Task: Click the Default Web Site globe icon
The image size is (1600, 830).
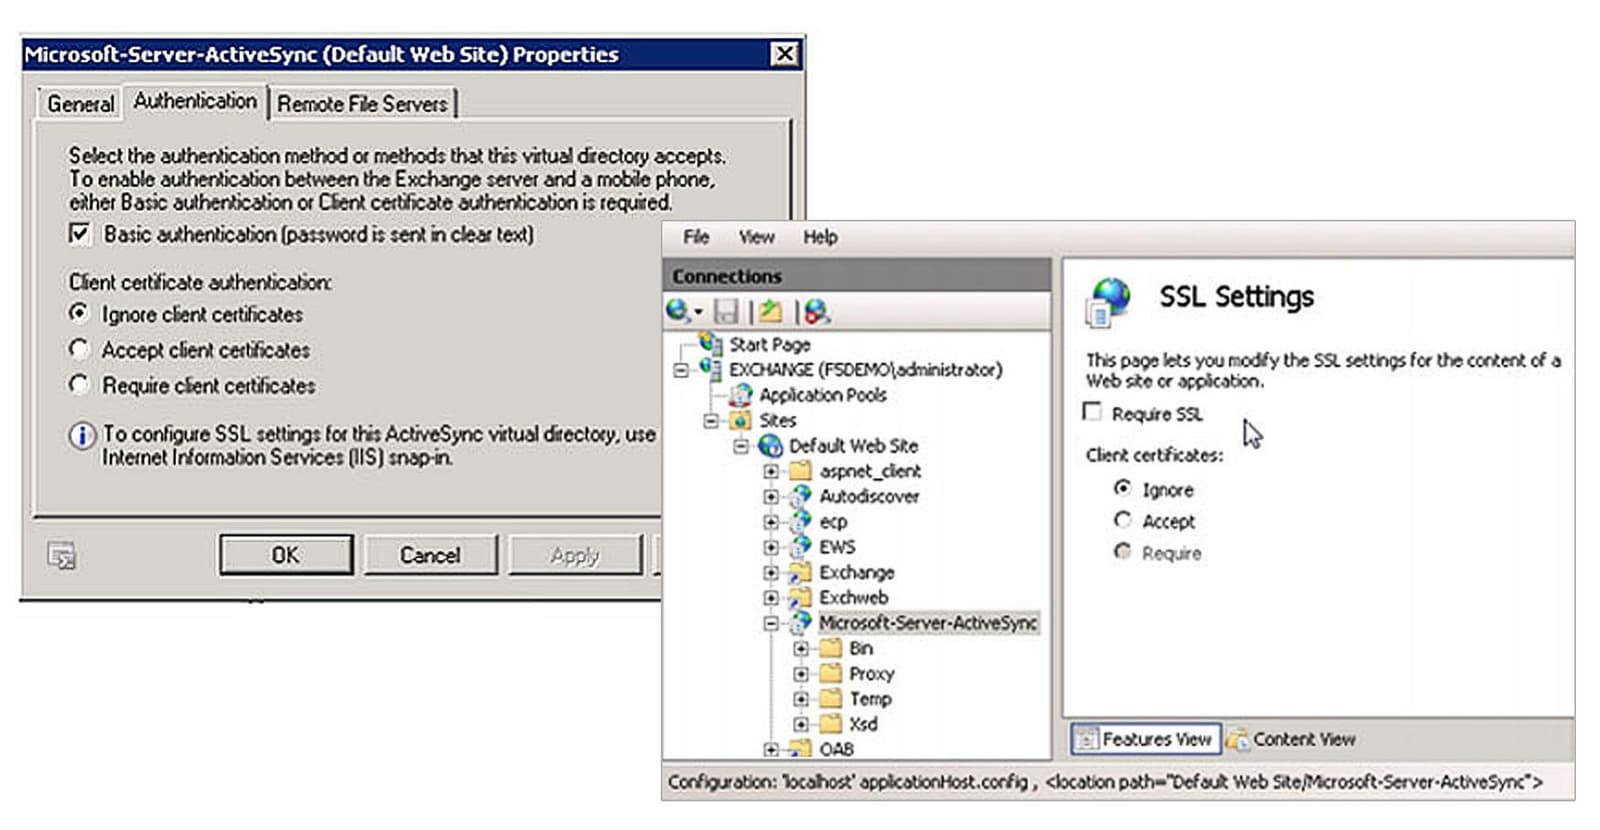Action: tap(771, 446)
